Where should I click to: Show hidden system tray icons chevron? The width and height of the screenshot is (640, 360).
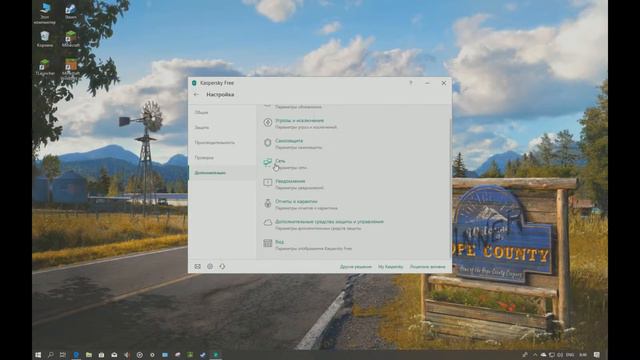tap(535, 355)
